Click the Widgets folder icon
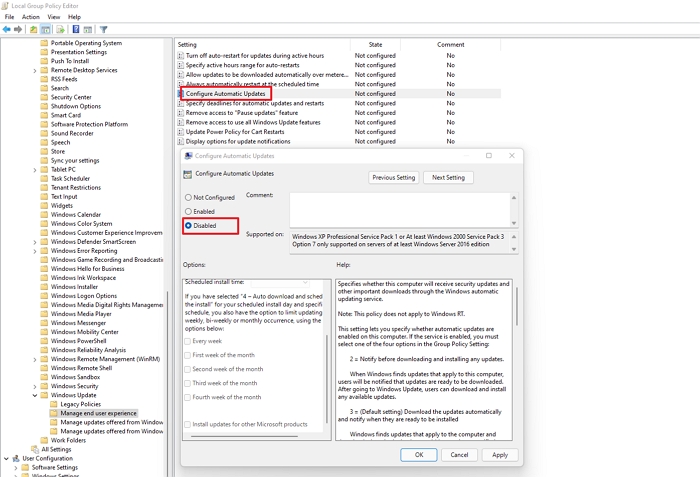 click(44, 205)
